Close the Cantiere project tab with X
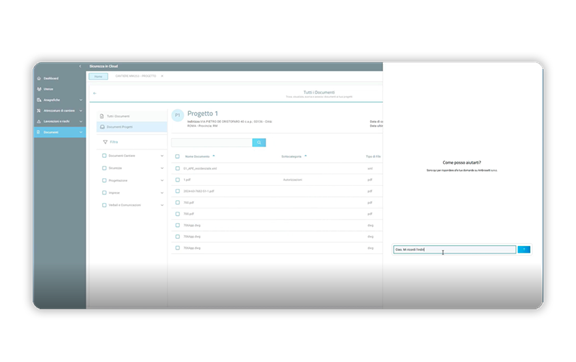The height and width of the screenshot is (362, 576). (x=162, y=76)
